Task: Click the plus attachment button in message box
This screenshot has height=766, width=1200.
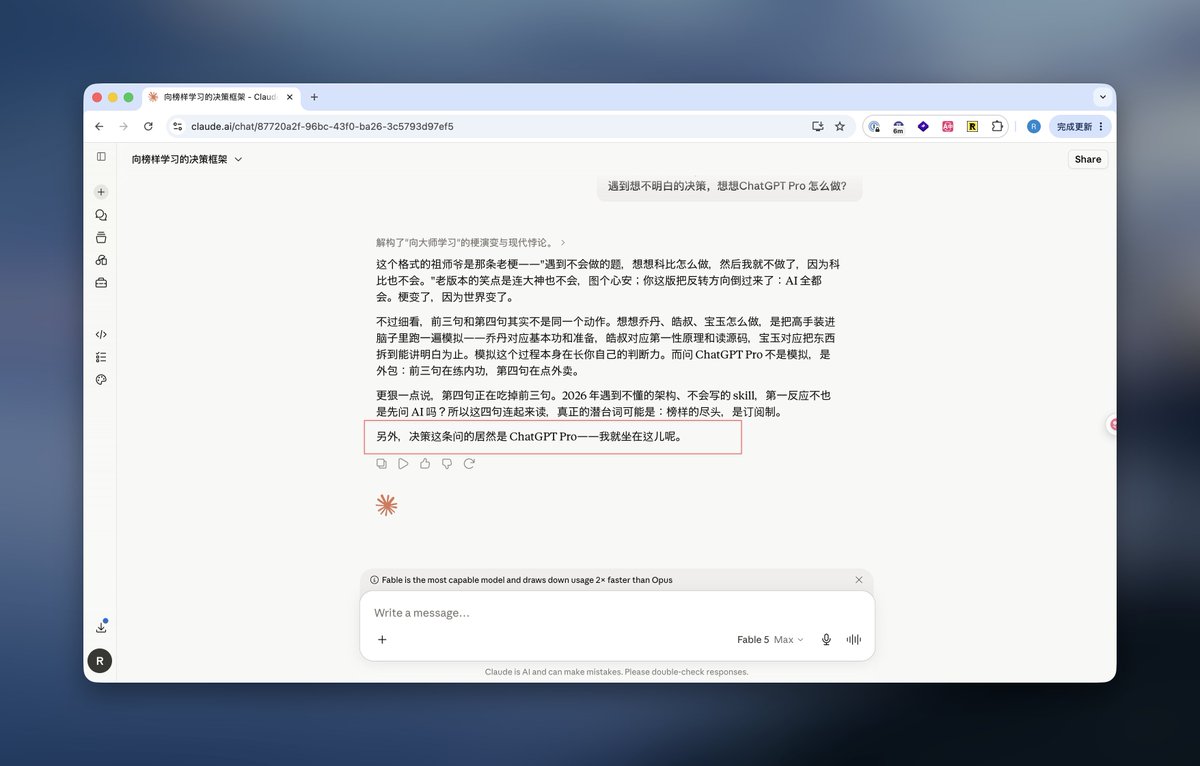Action: [382, 640]
